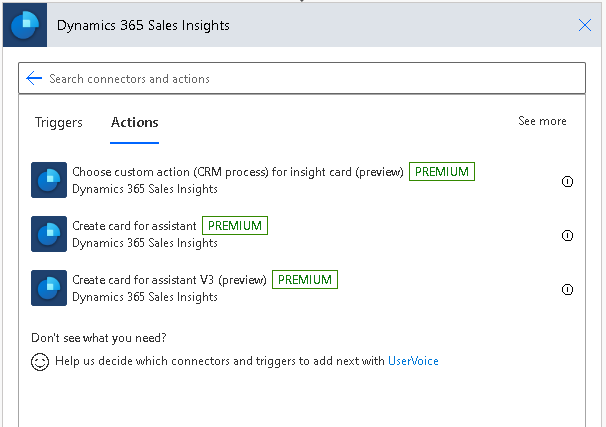
Task: Click the Dynamics 365 Sales Insights header logo
Action: 25,25
